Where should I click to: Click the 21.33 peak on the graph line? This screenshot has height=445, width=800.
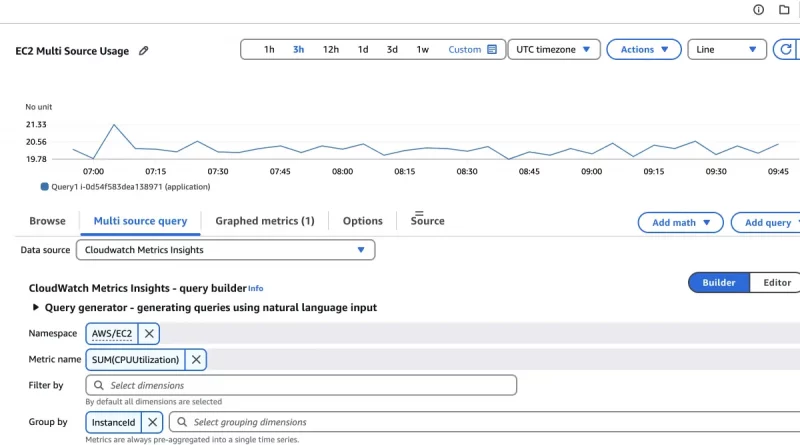pos(114,125)
